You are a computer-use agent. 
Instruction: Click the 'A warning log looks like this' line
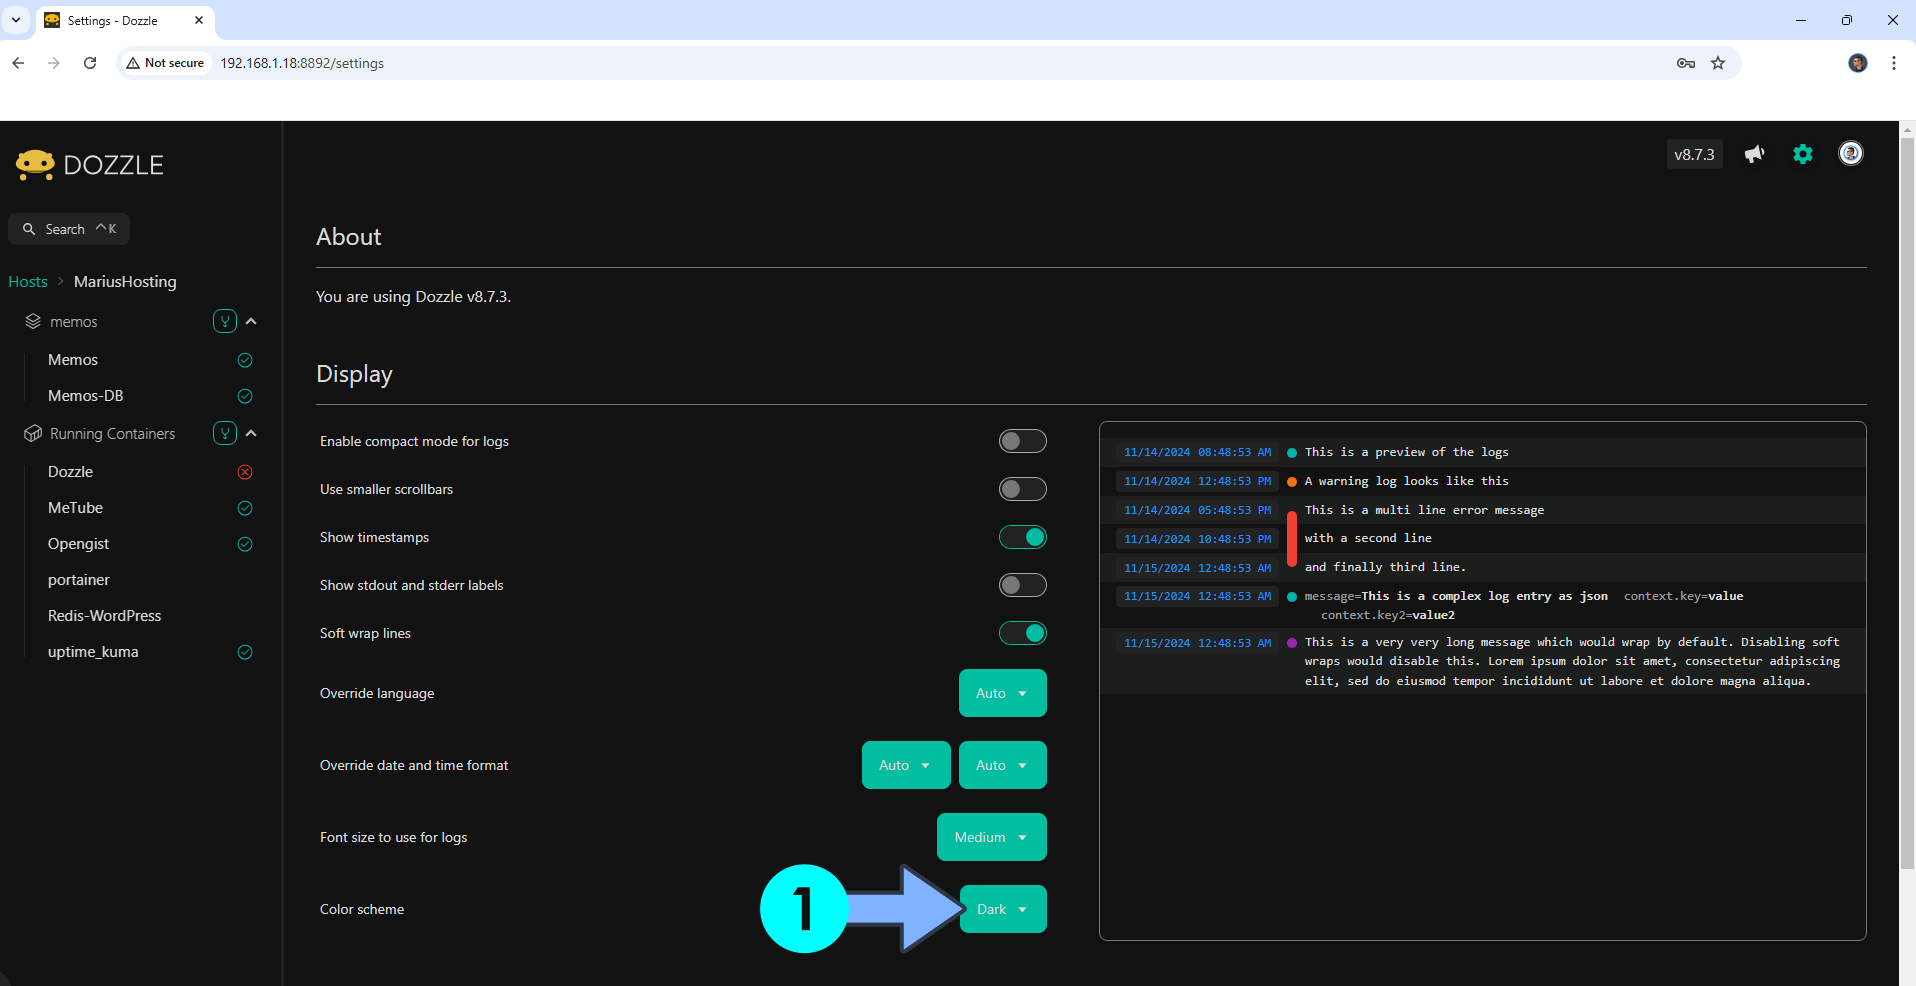point(1406,481)
